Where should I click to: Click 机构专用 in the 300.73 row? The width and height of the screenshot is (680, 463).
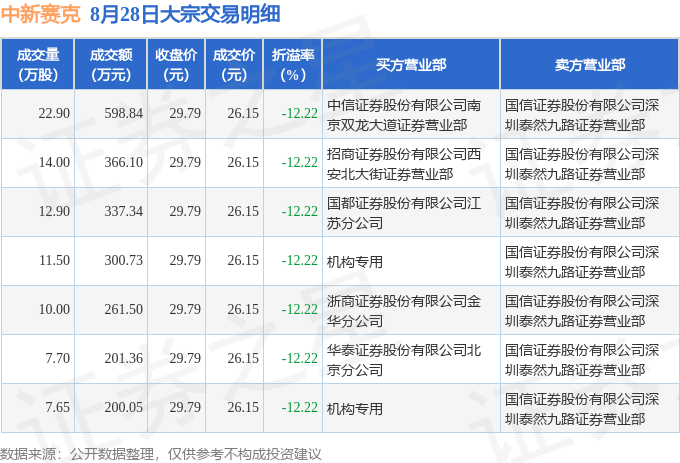click(x=355, y=262)
